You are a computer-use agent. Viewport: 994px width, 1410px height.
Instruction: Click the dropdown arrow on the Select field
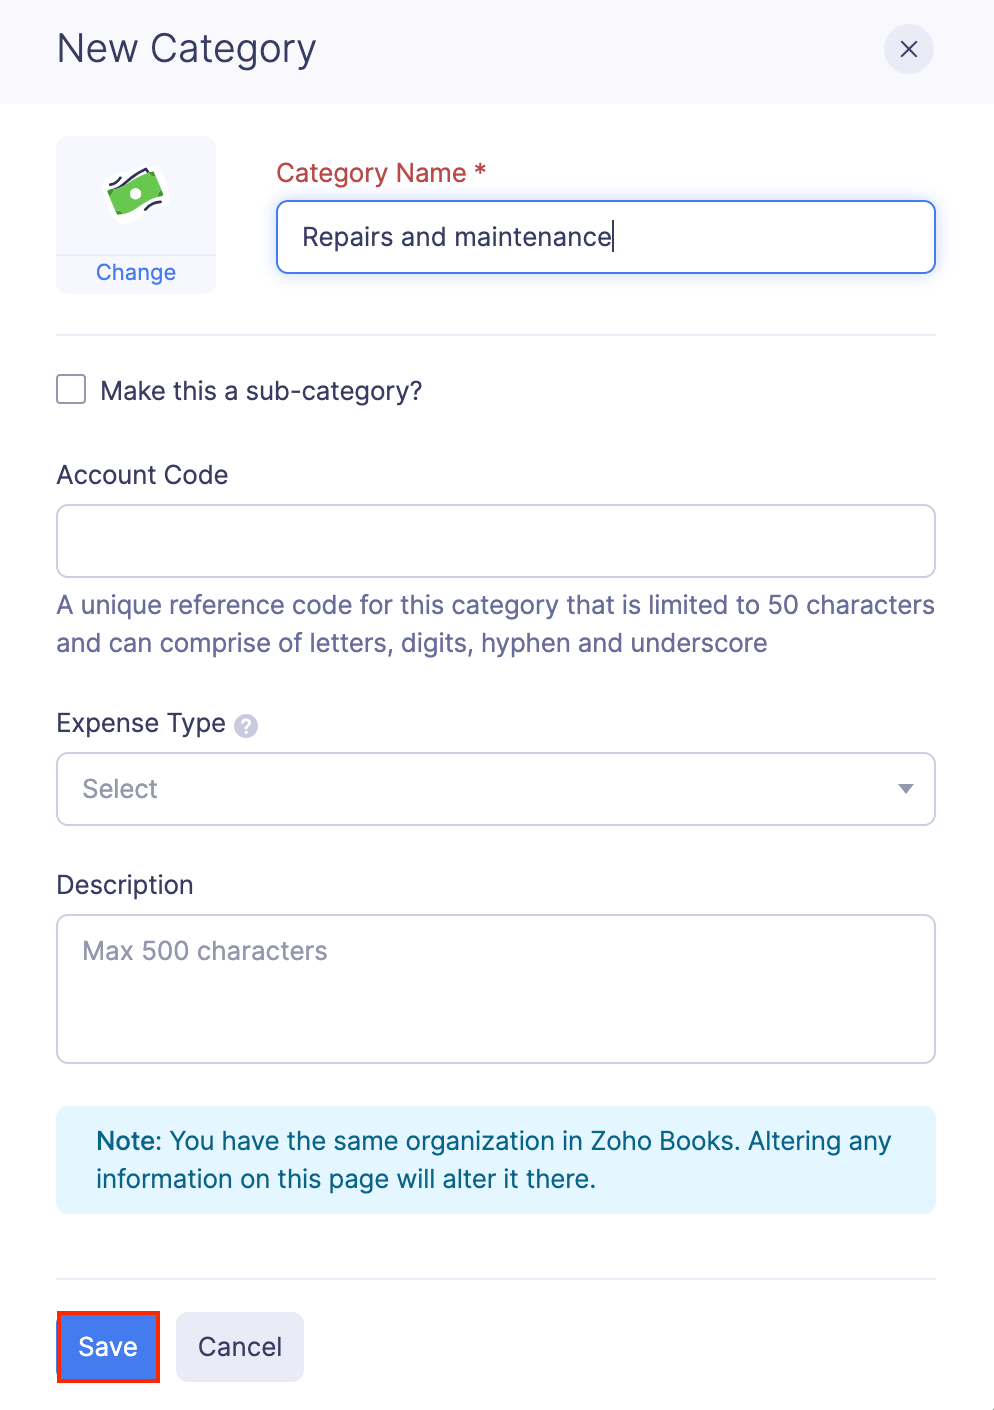coord(904,789)
